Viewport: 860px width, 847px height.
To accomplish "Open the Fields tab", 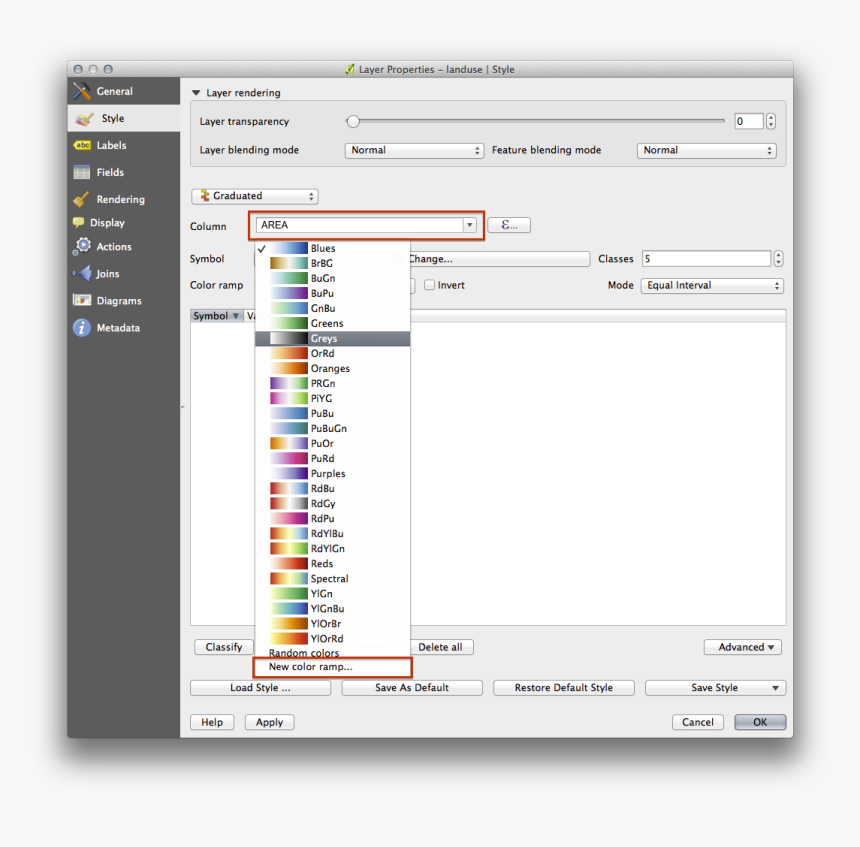I will pos(124,172).
